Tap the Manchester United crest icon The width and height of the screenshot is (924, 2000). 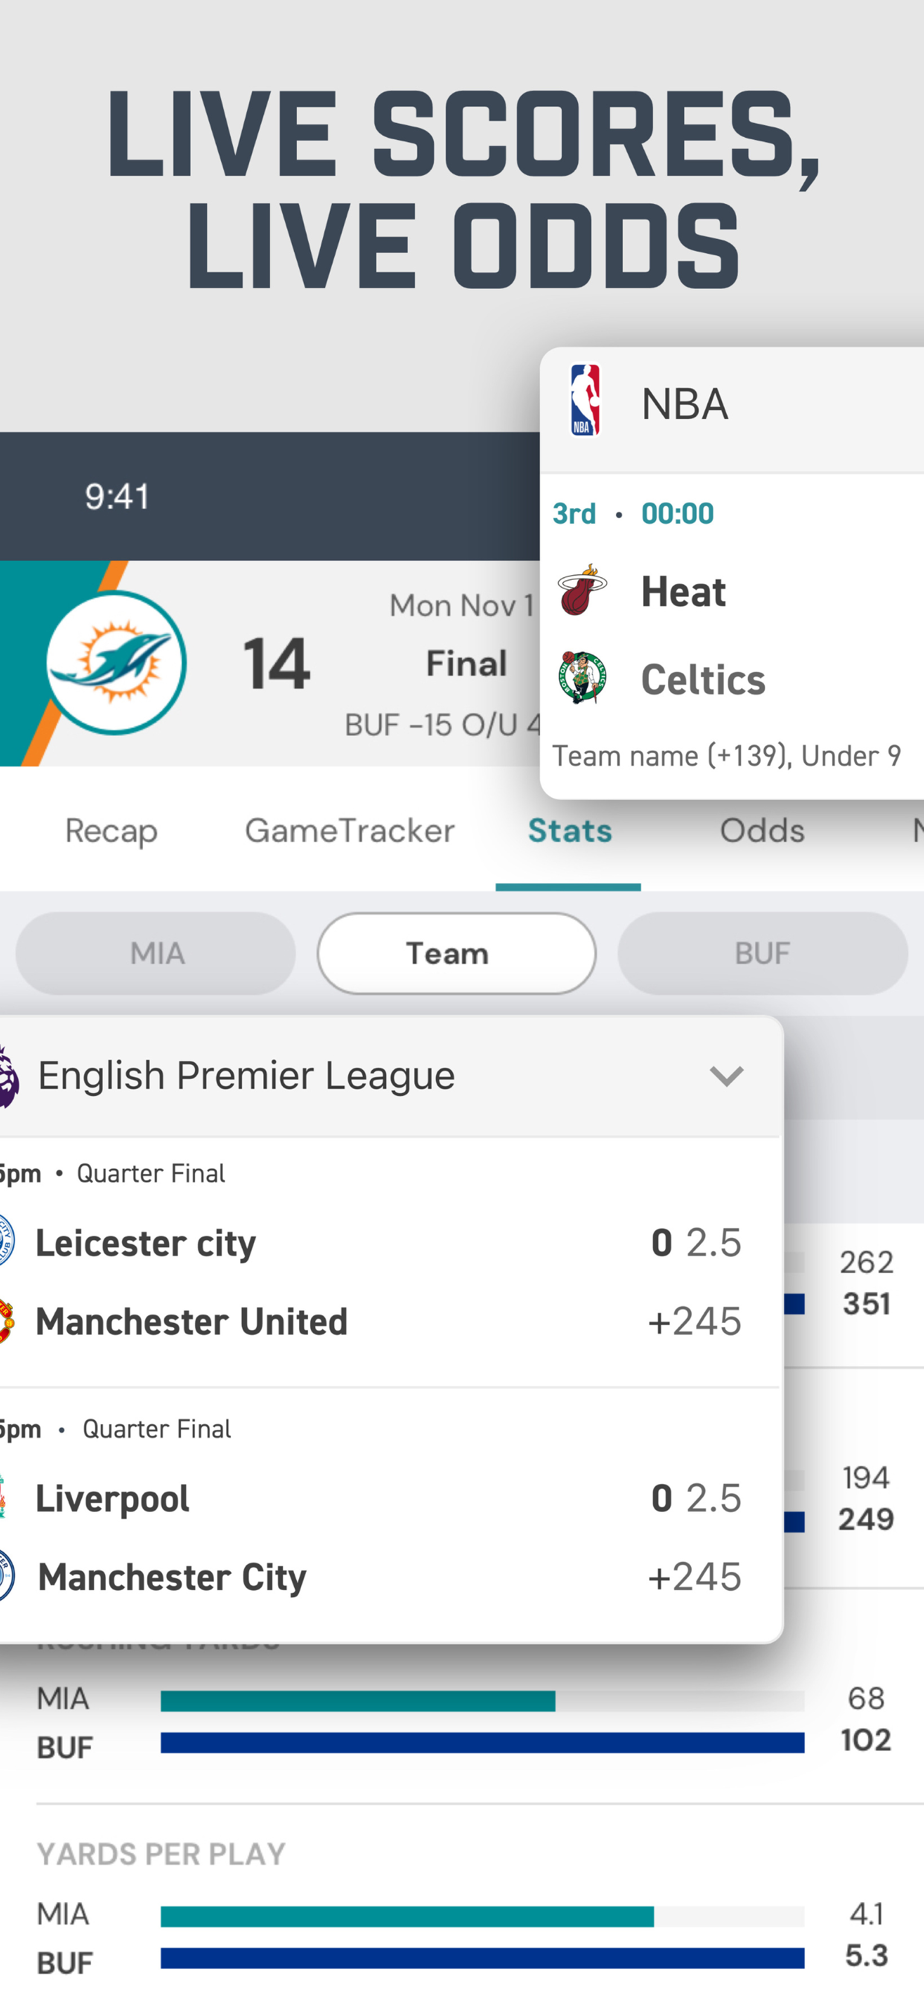point(6,1321)
